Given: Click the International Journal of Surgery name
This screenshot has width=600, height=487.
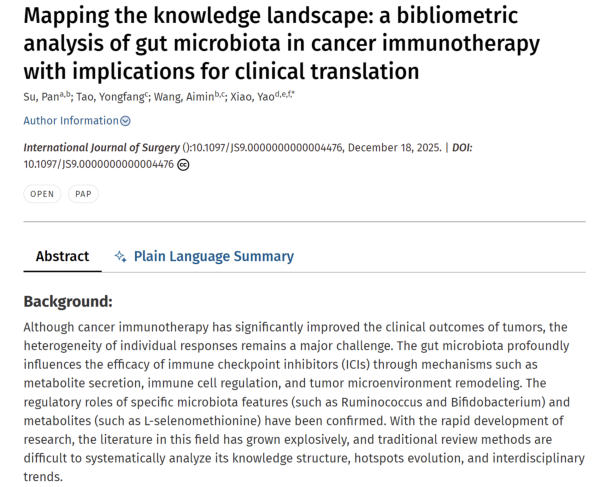Looking at the screenshot, I should 102,148.
